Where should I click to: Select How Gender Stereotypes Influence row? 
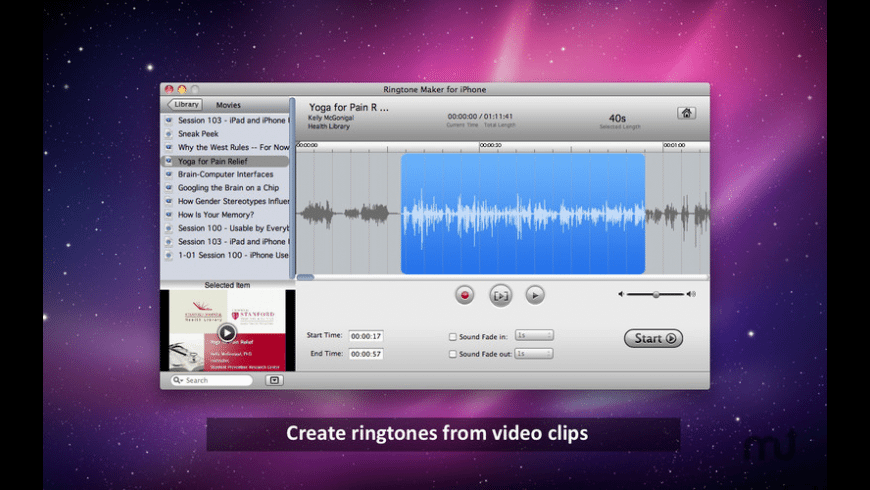pos(225,201)
